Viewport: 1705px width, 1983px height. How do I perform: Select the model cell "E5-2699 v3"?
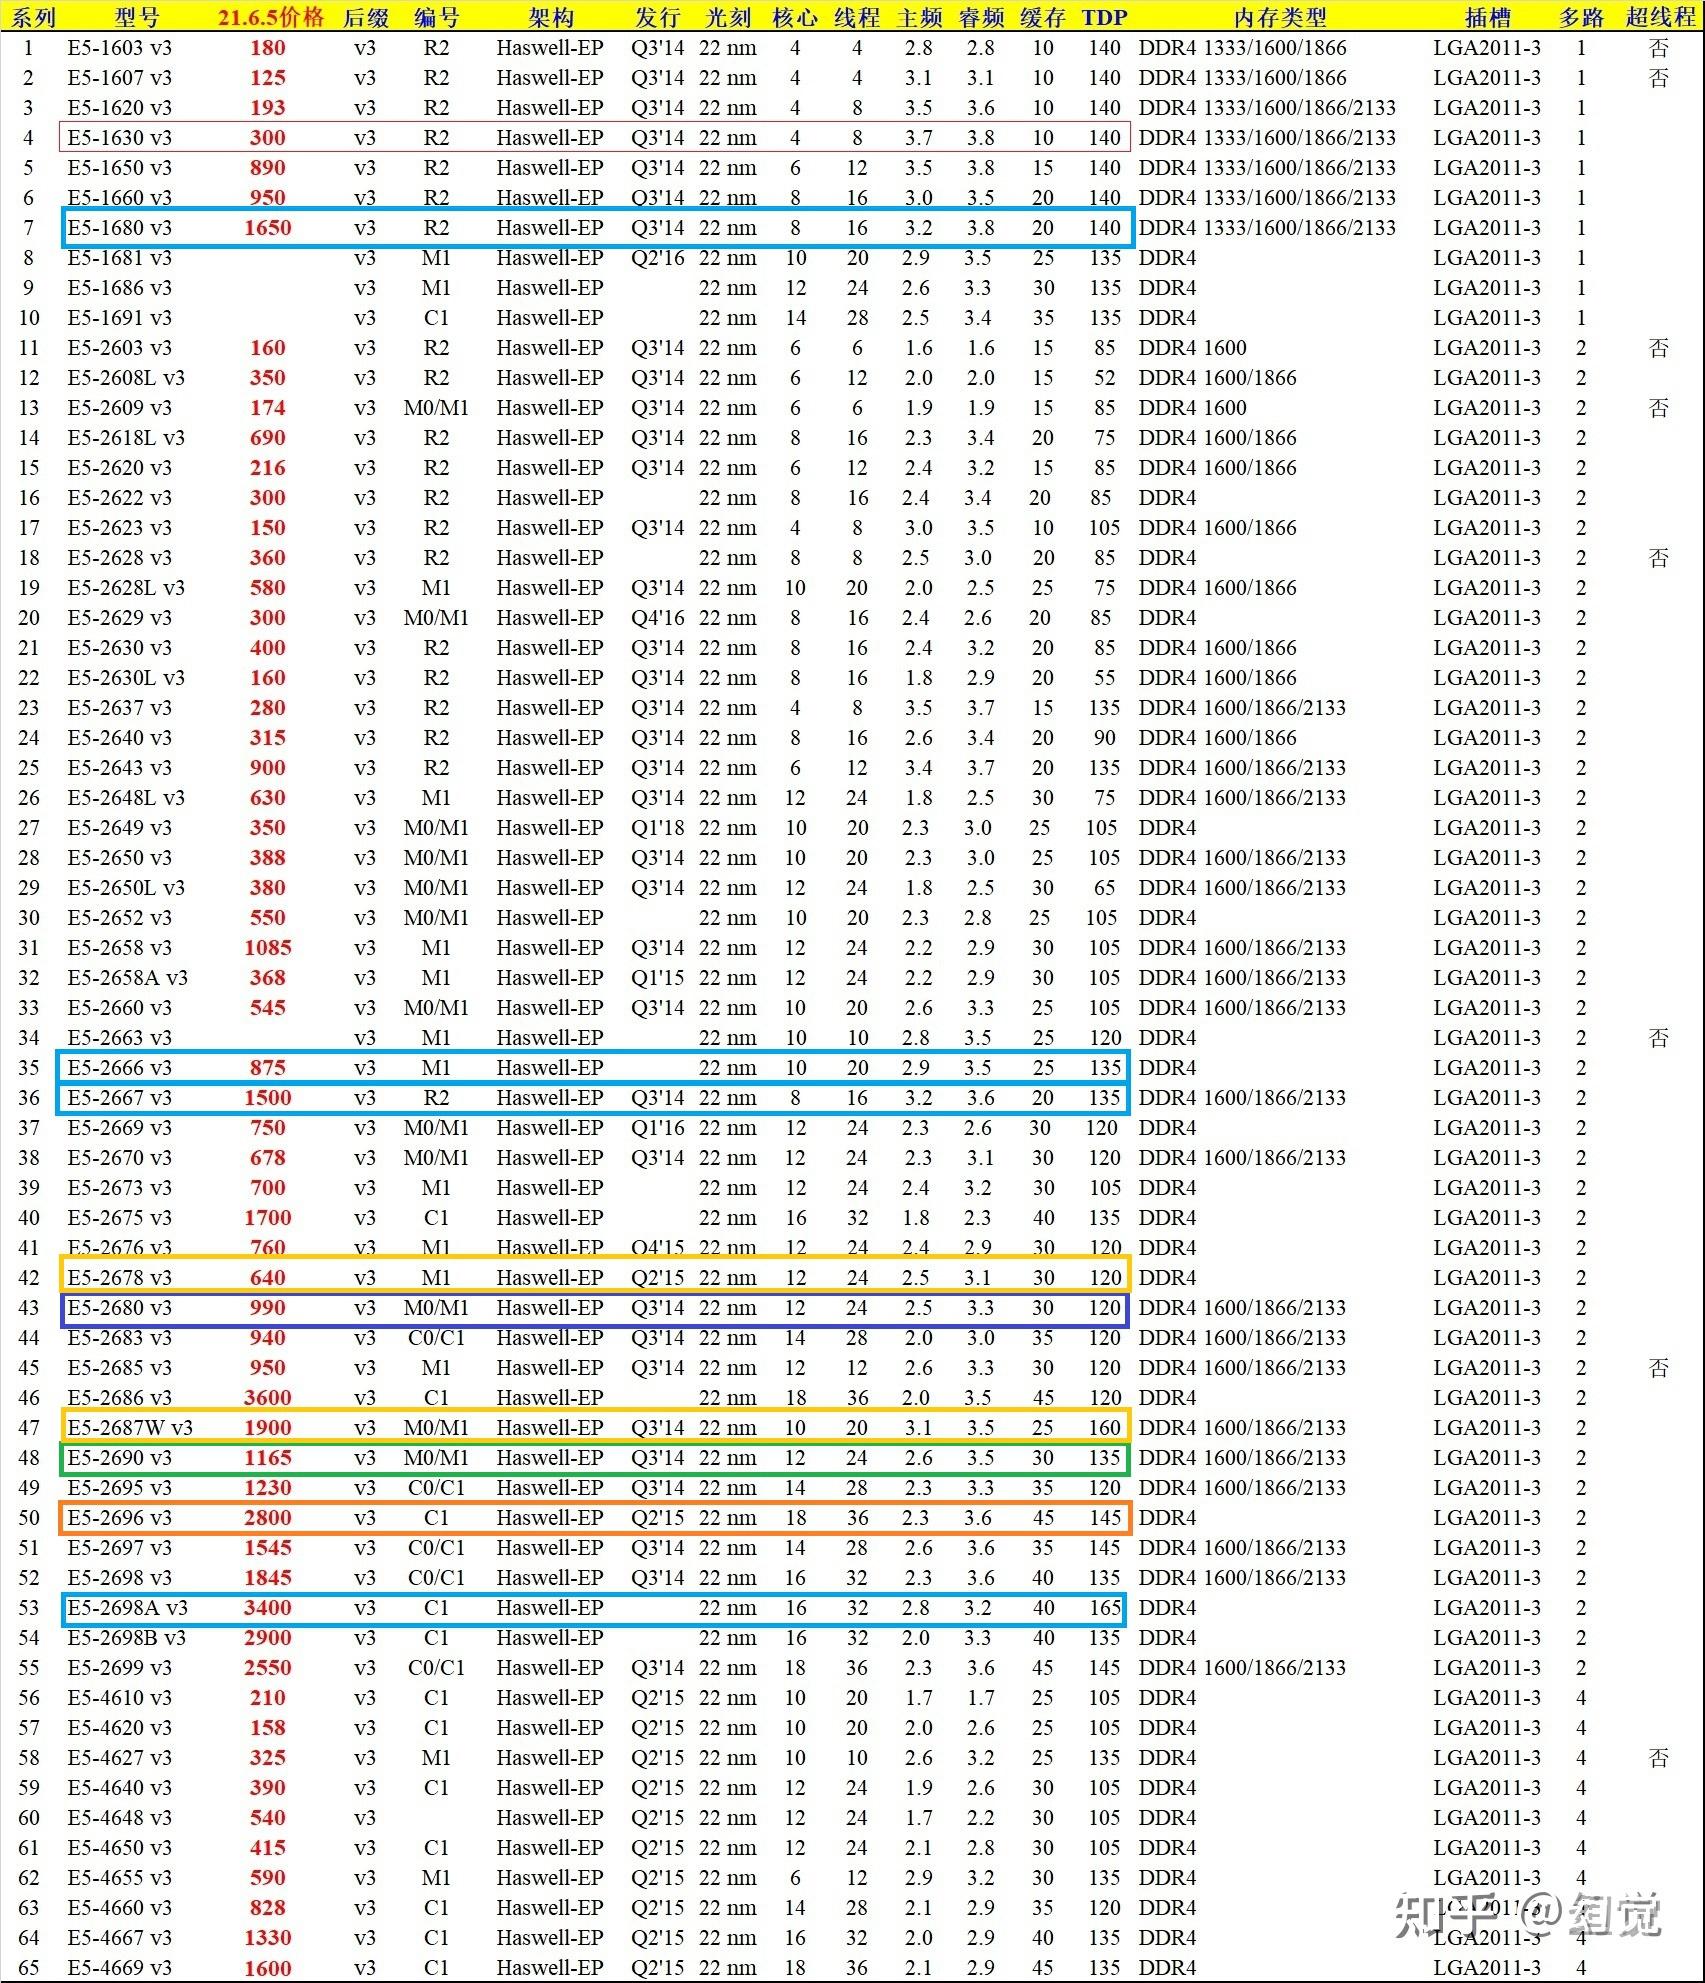tap(120, 1668)
